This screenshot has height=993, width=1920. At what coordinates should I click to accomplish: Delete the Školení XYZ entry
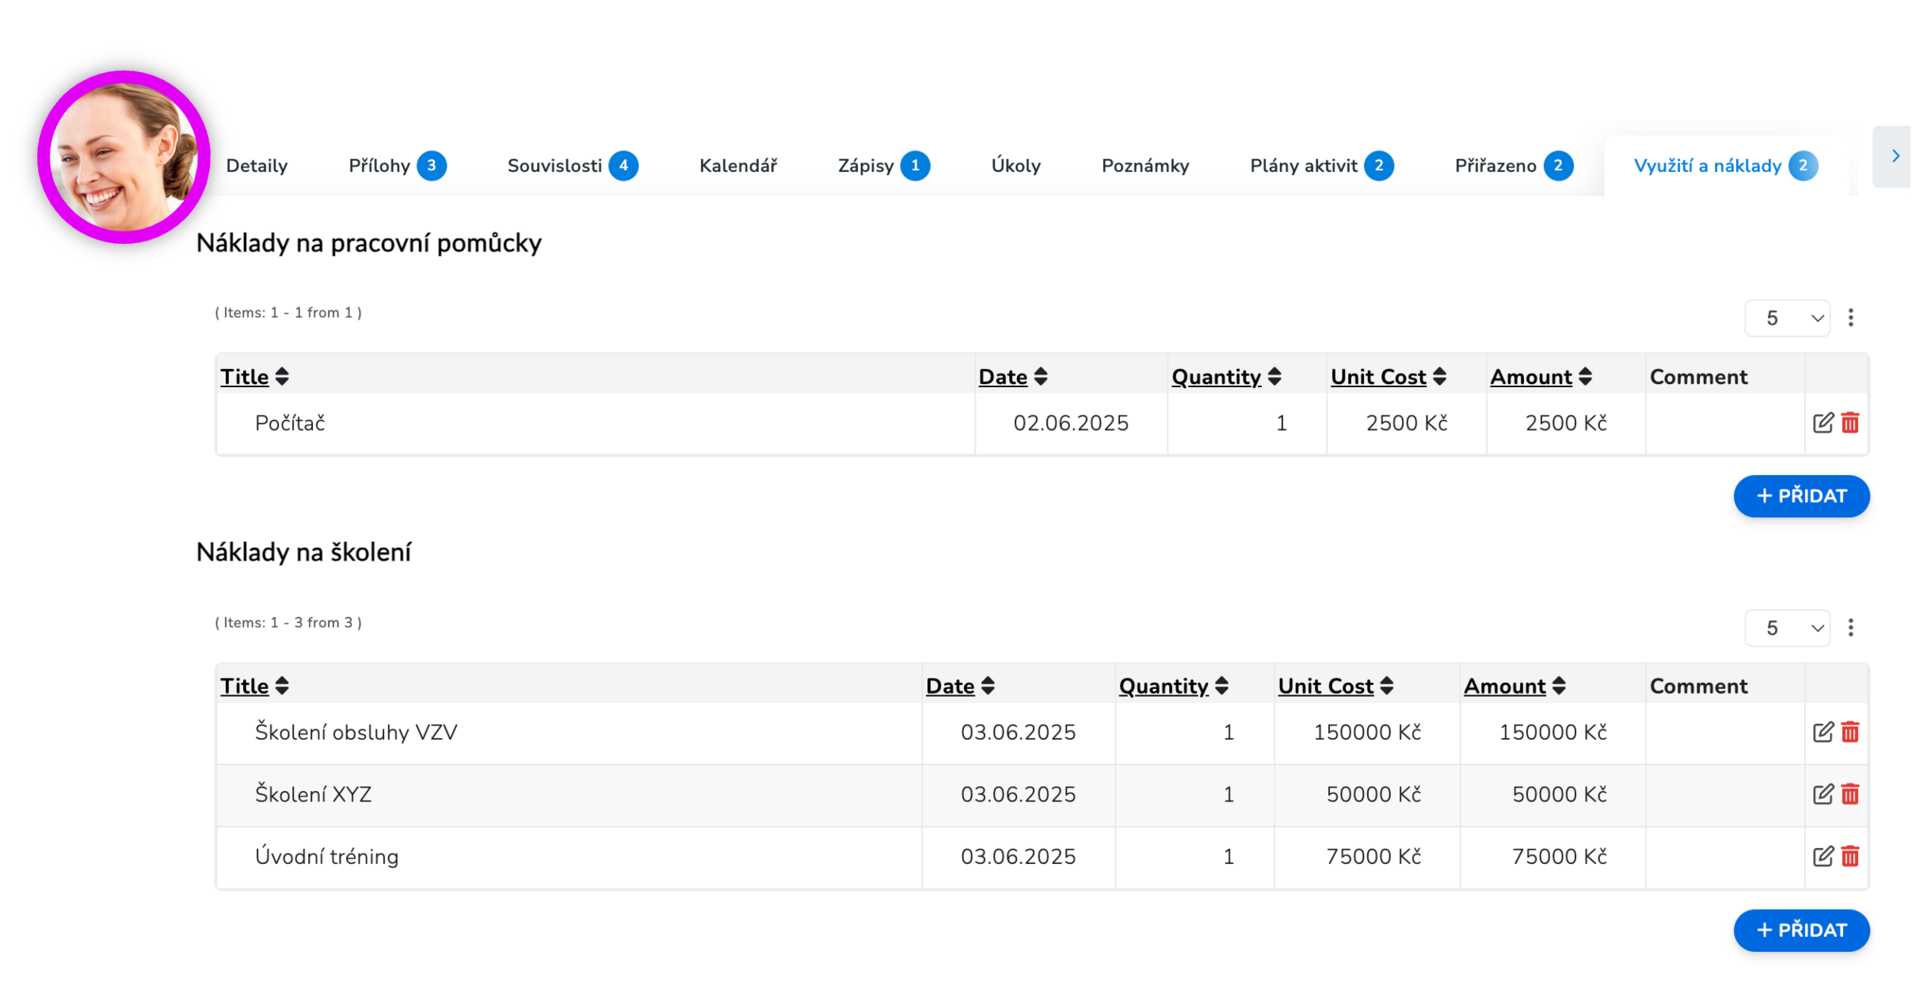pyautogui.click(x=1850, y=794)
